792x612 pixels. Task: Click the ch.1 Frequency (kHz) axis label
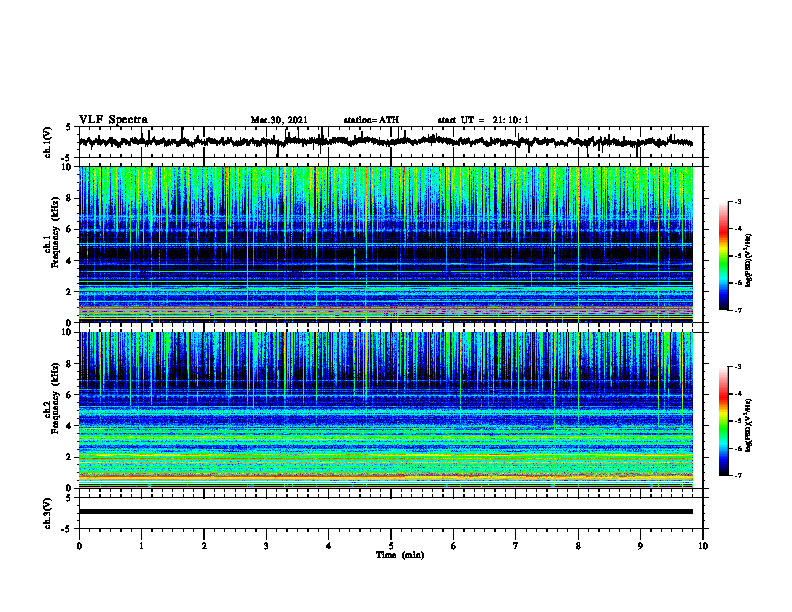[x=51, y=232]
